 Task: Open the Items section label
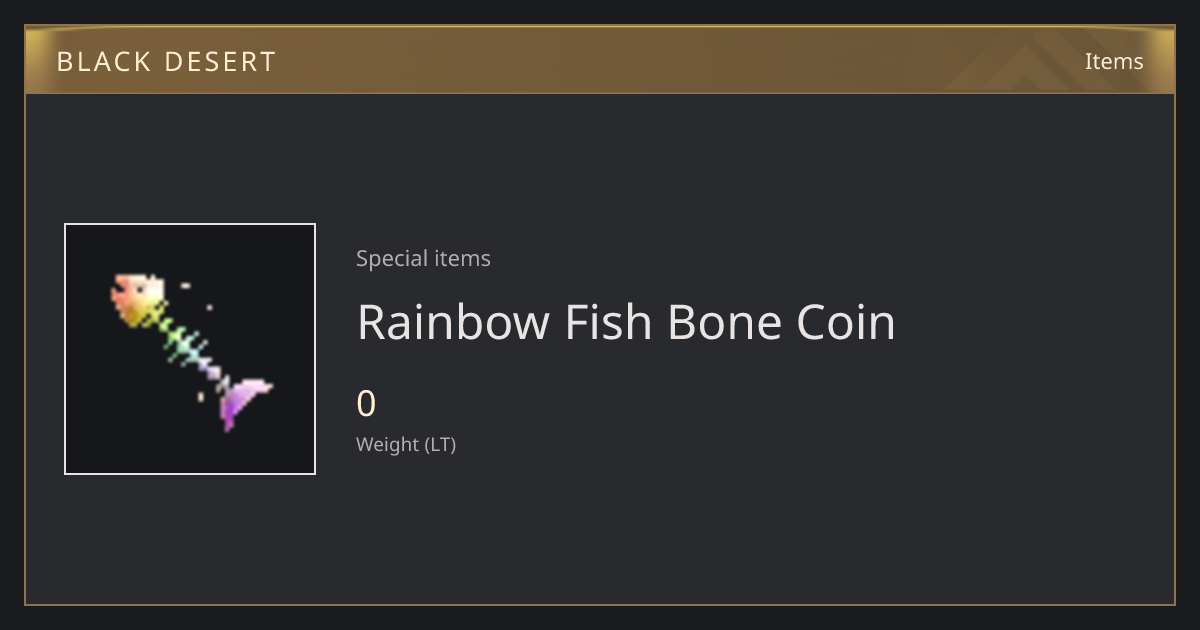[x=1114, y=61]
